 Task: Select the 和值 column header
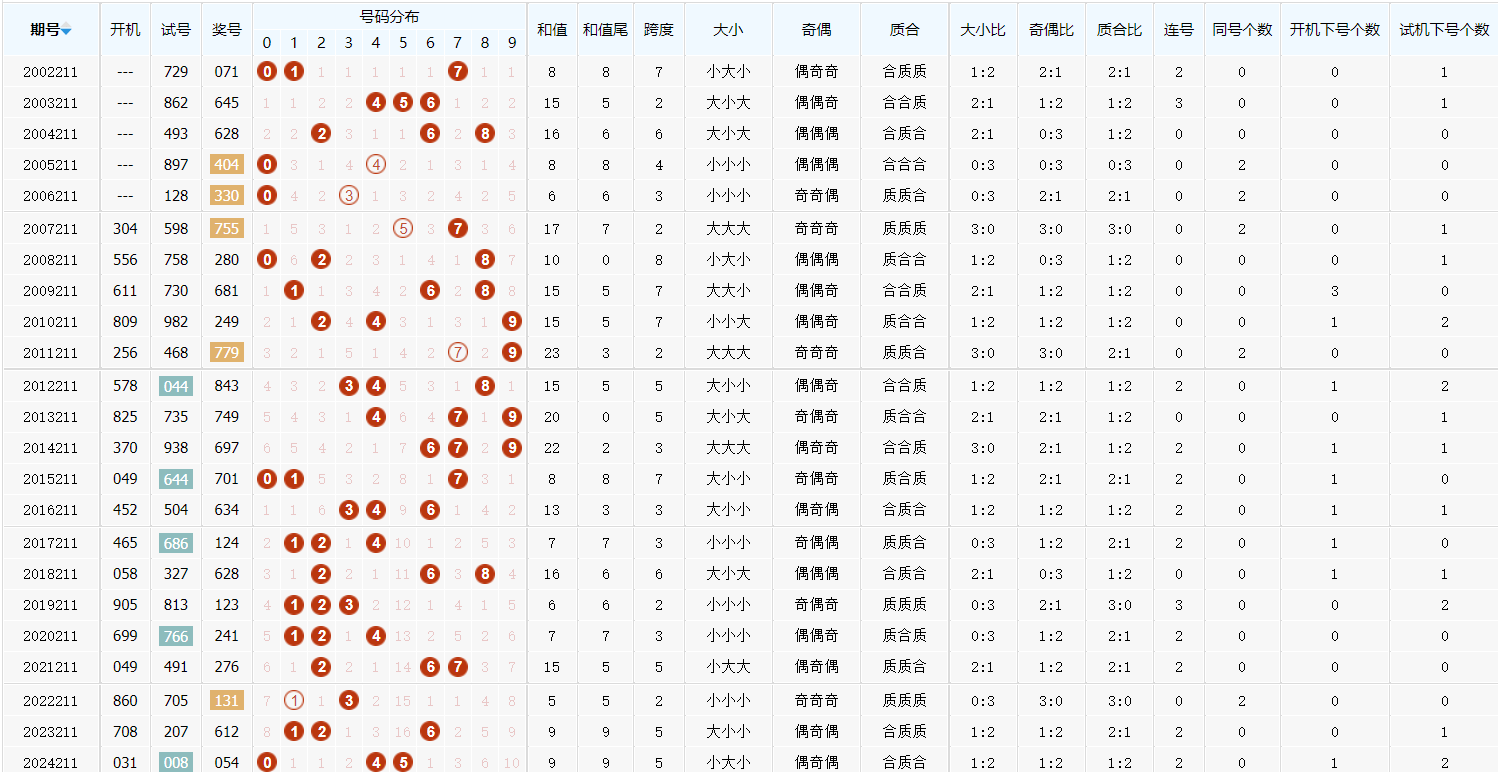tap(552, 29)
